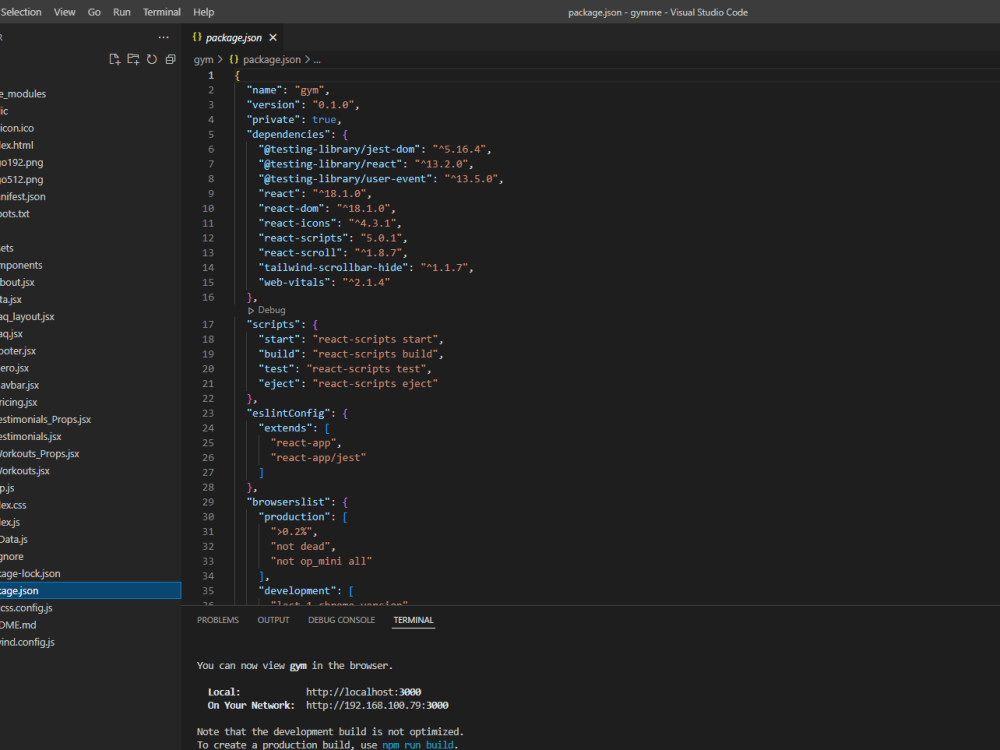Viewport: 1000px width, 750px height.
Task: Open More Actions in the Explorer header
Action: click(x=163, y=36)
